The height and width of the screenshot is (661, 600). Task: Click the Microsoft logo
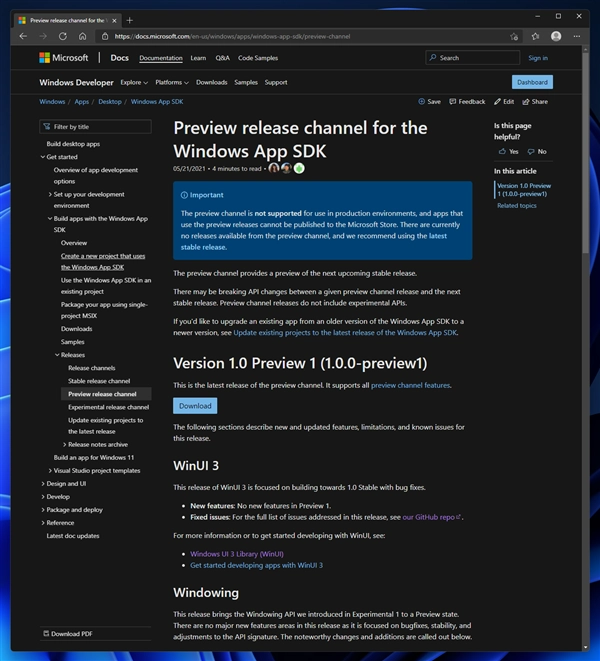click(64, 58)
